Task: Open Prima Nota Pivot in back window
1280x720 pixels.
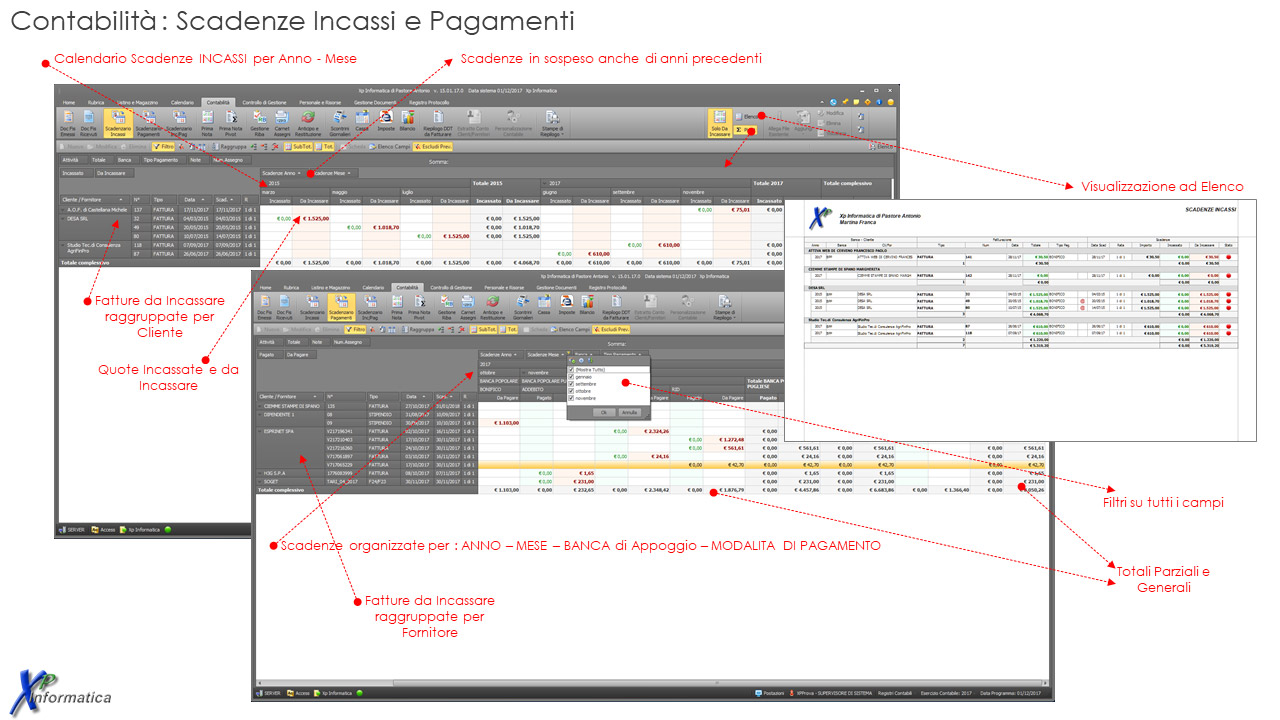Action: pos(230,123)
